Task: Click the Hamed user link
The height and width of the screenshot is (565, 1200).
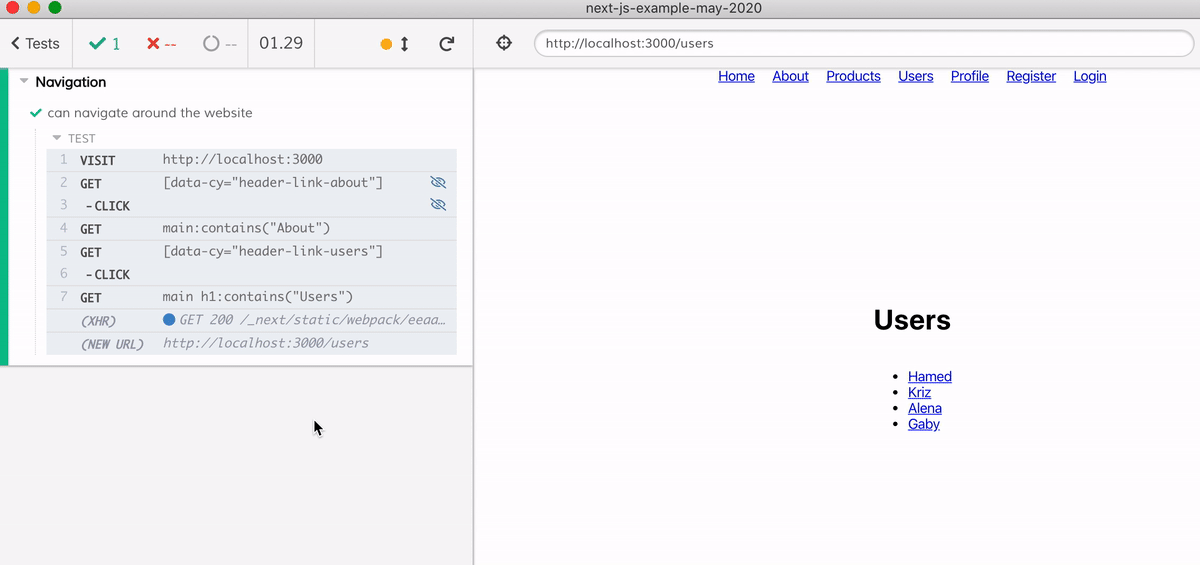Action: coord(929,376)
